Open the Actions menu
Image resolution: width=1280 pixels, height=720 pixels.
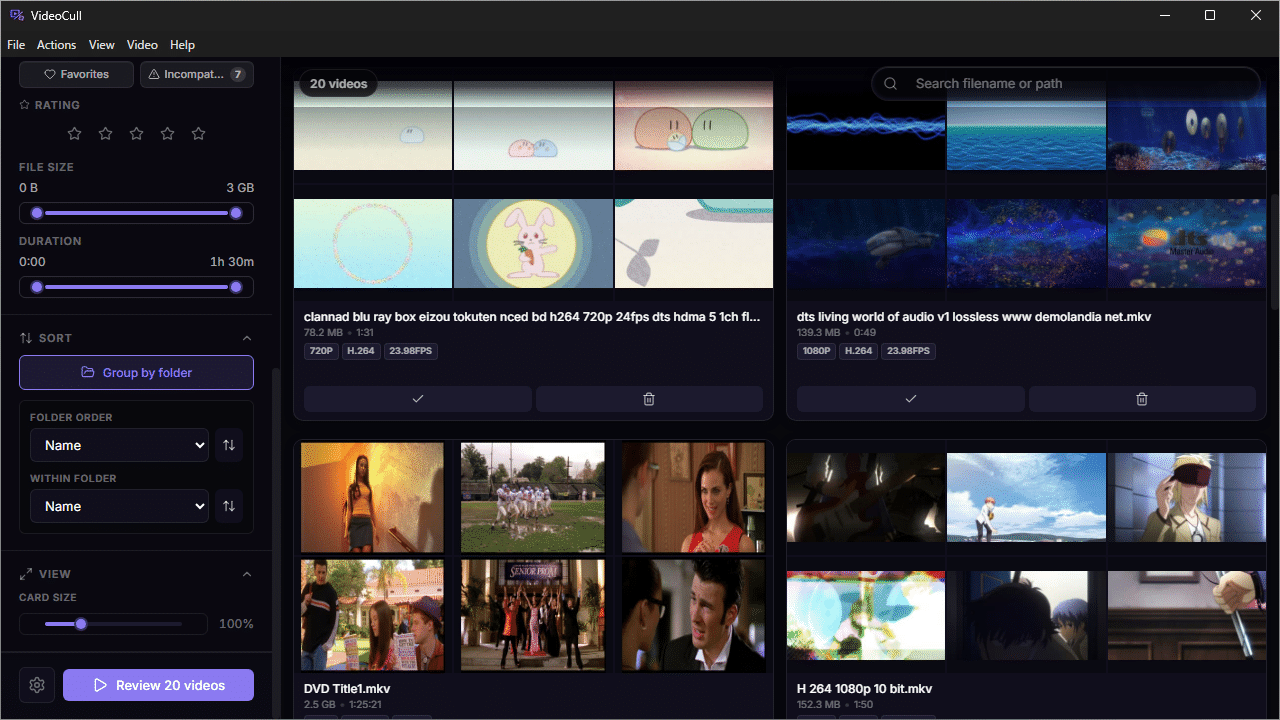57,45
